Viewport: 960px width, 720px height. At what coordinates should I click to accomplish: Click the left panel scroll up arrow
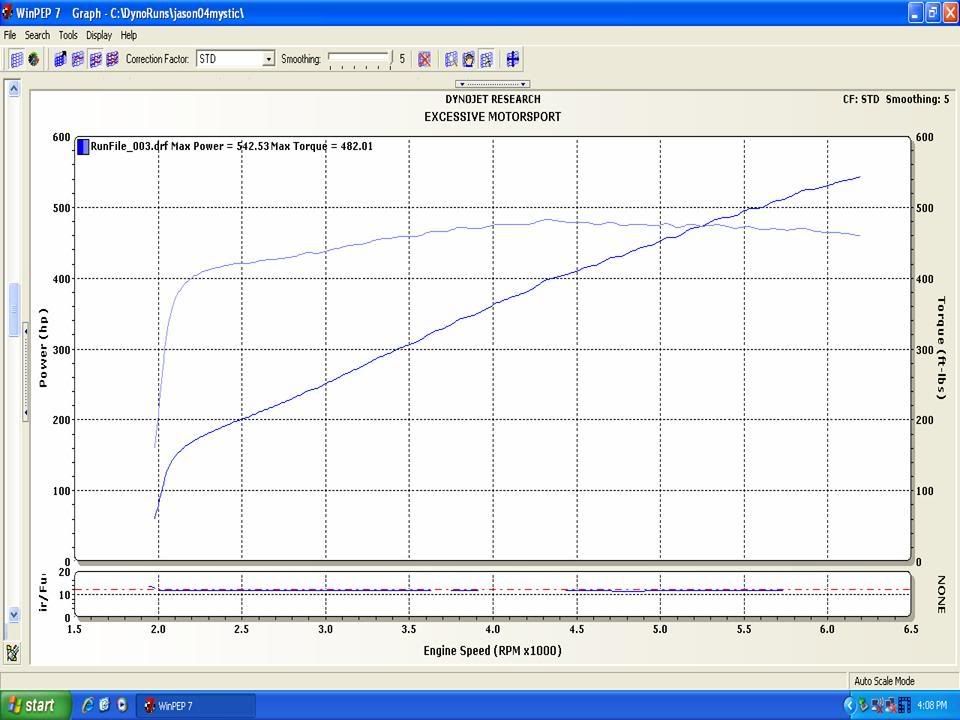13,88
